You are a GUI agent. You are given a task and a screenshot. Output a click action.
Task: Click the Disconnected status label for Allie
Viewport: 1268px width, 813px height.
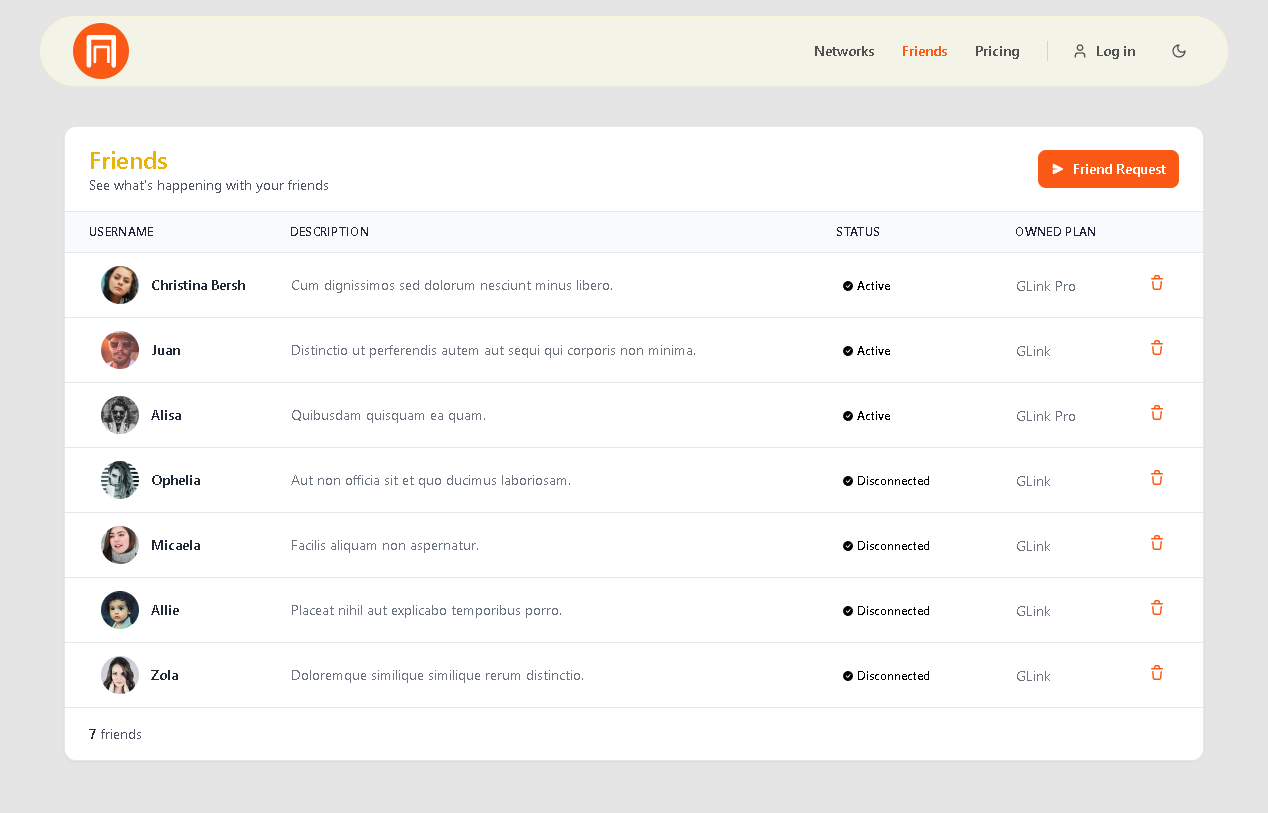pos(893,611)
